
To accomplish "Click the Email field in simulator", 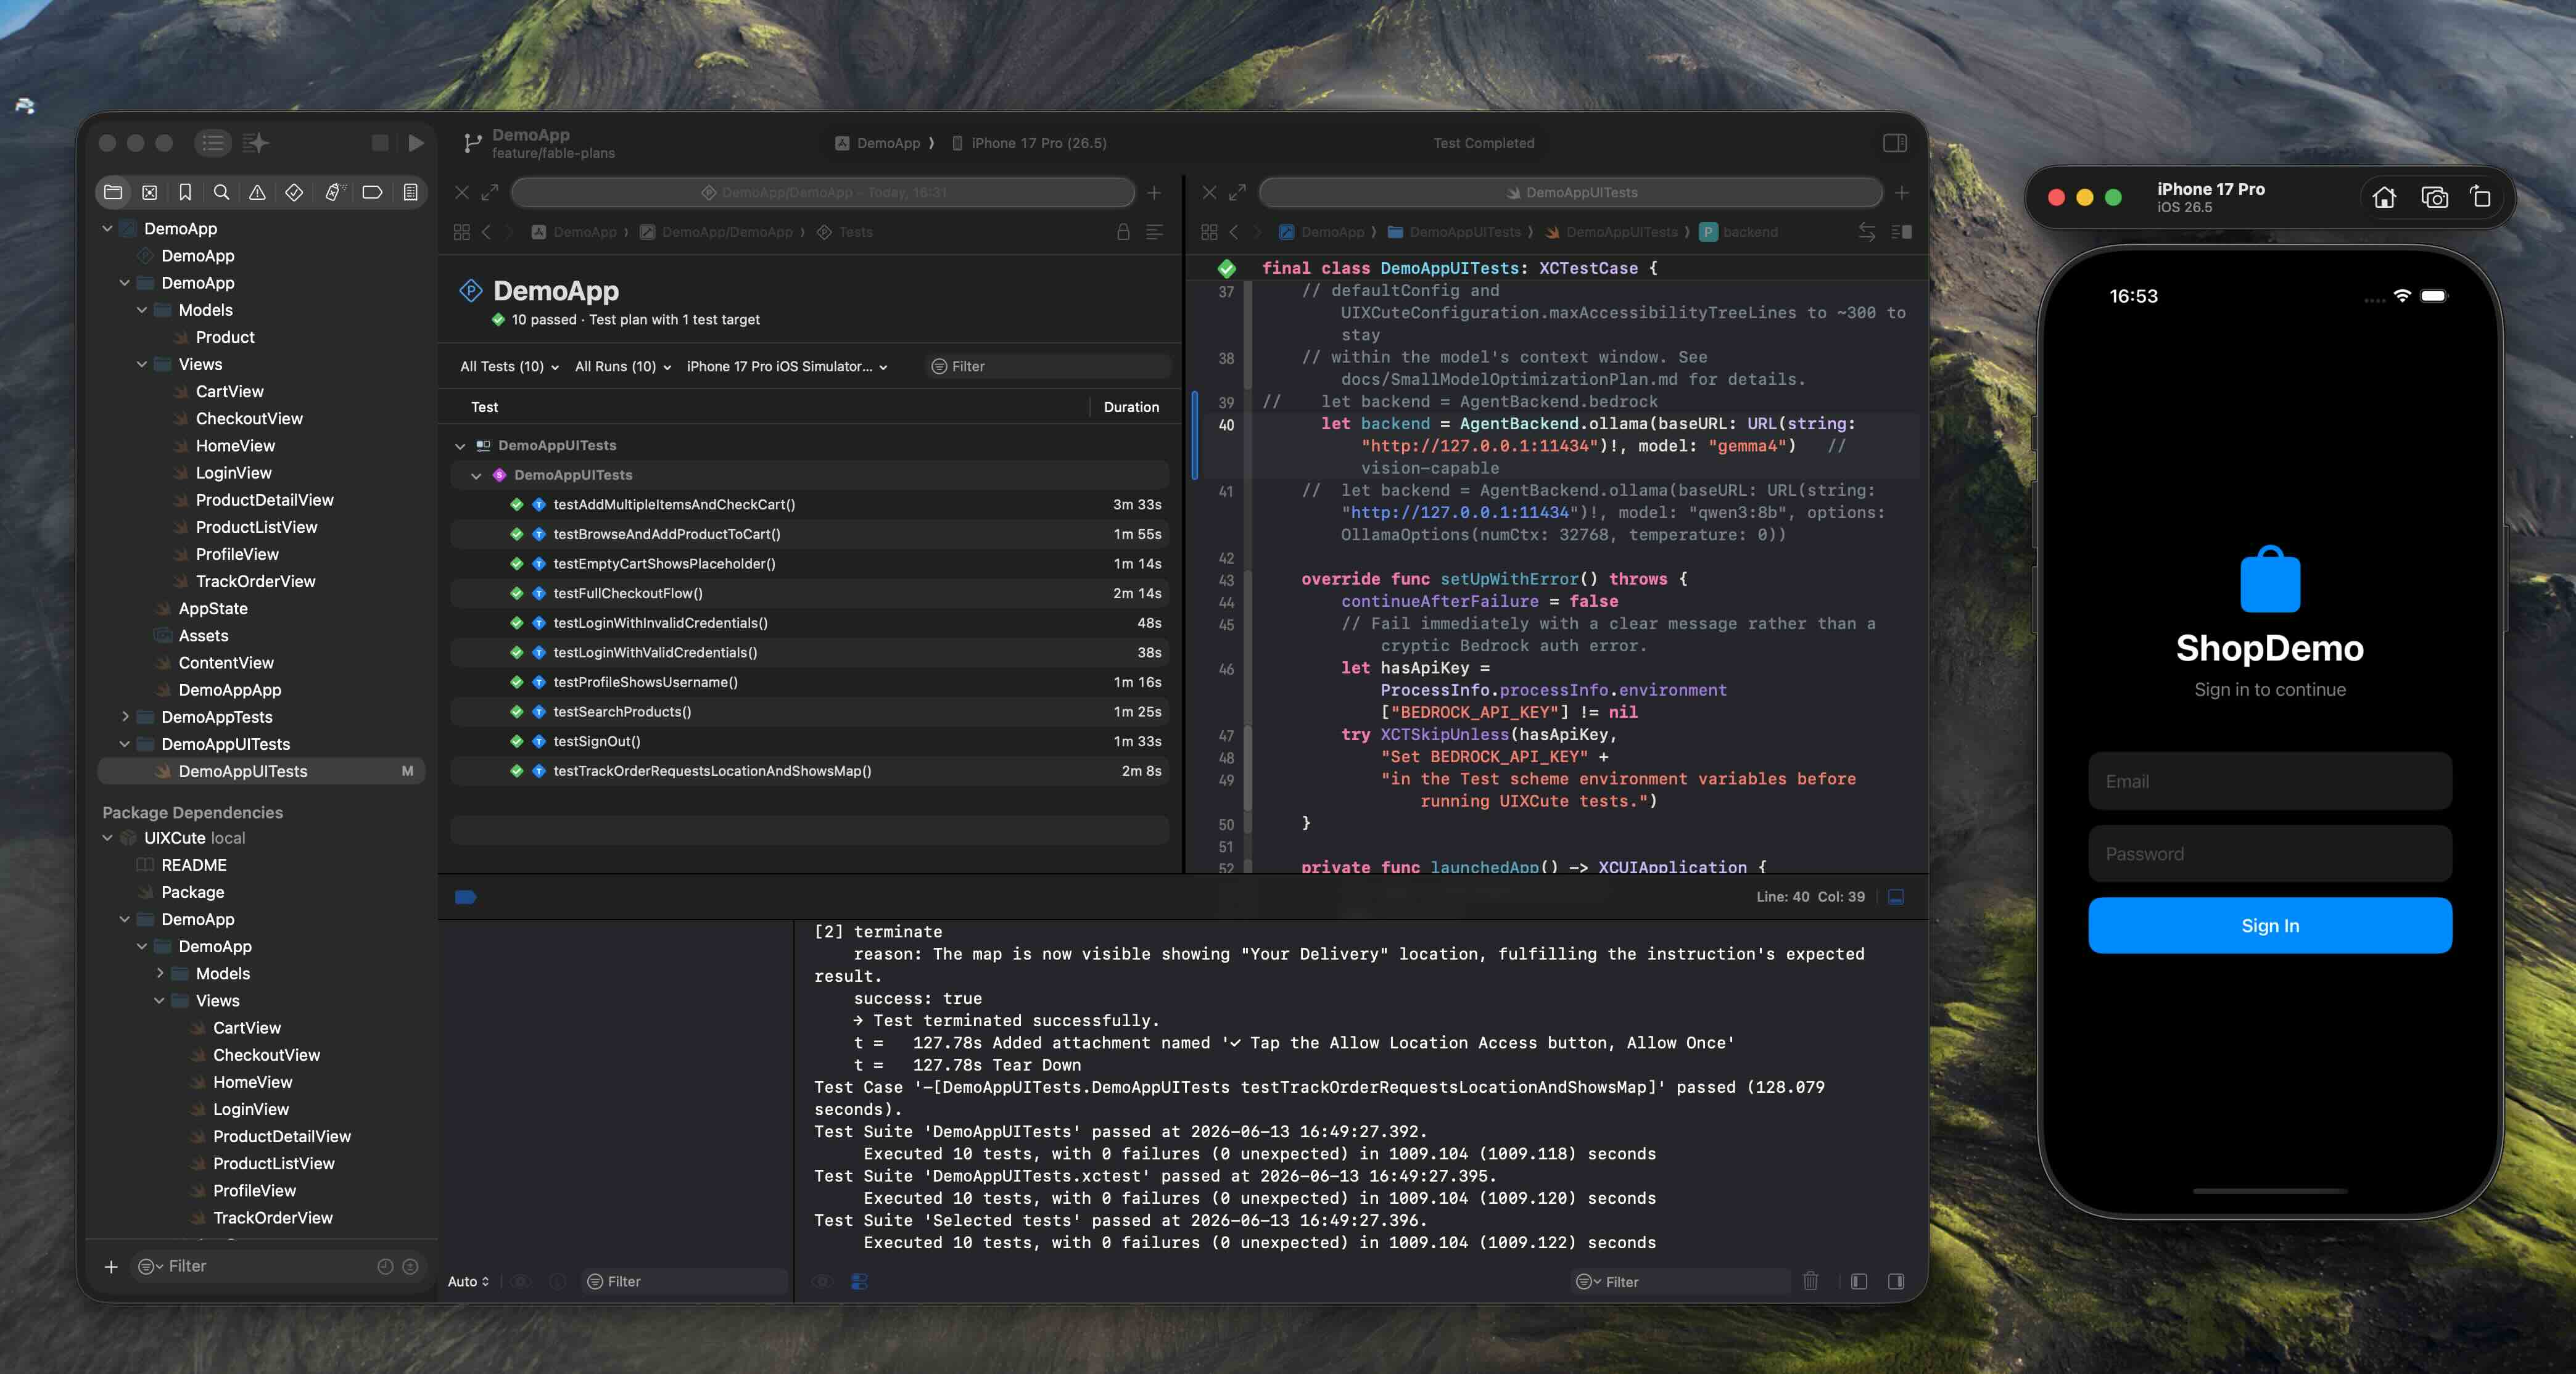I will [x=2270, y=781].
